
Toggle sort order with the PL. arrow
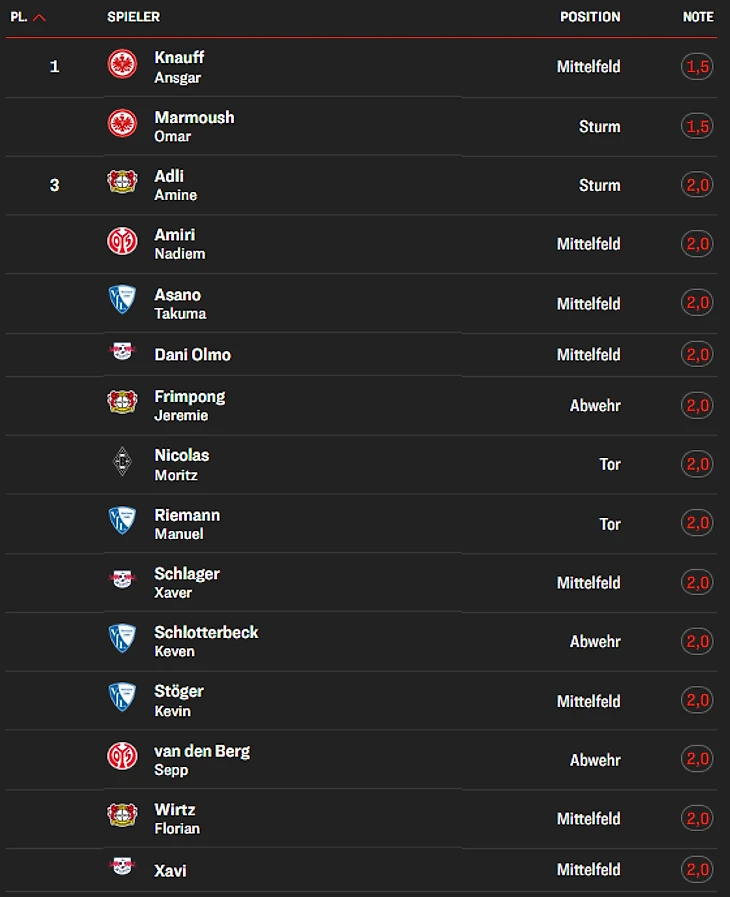[39, 18]
